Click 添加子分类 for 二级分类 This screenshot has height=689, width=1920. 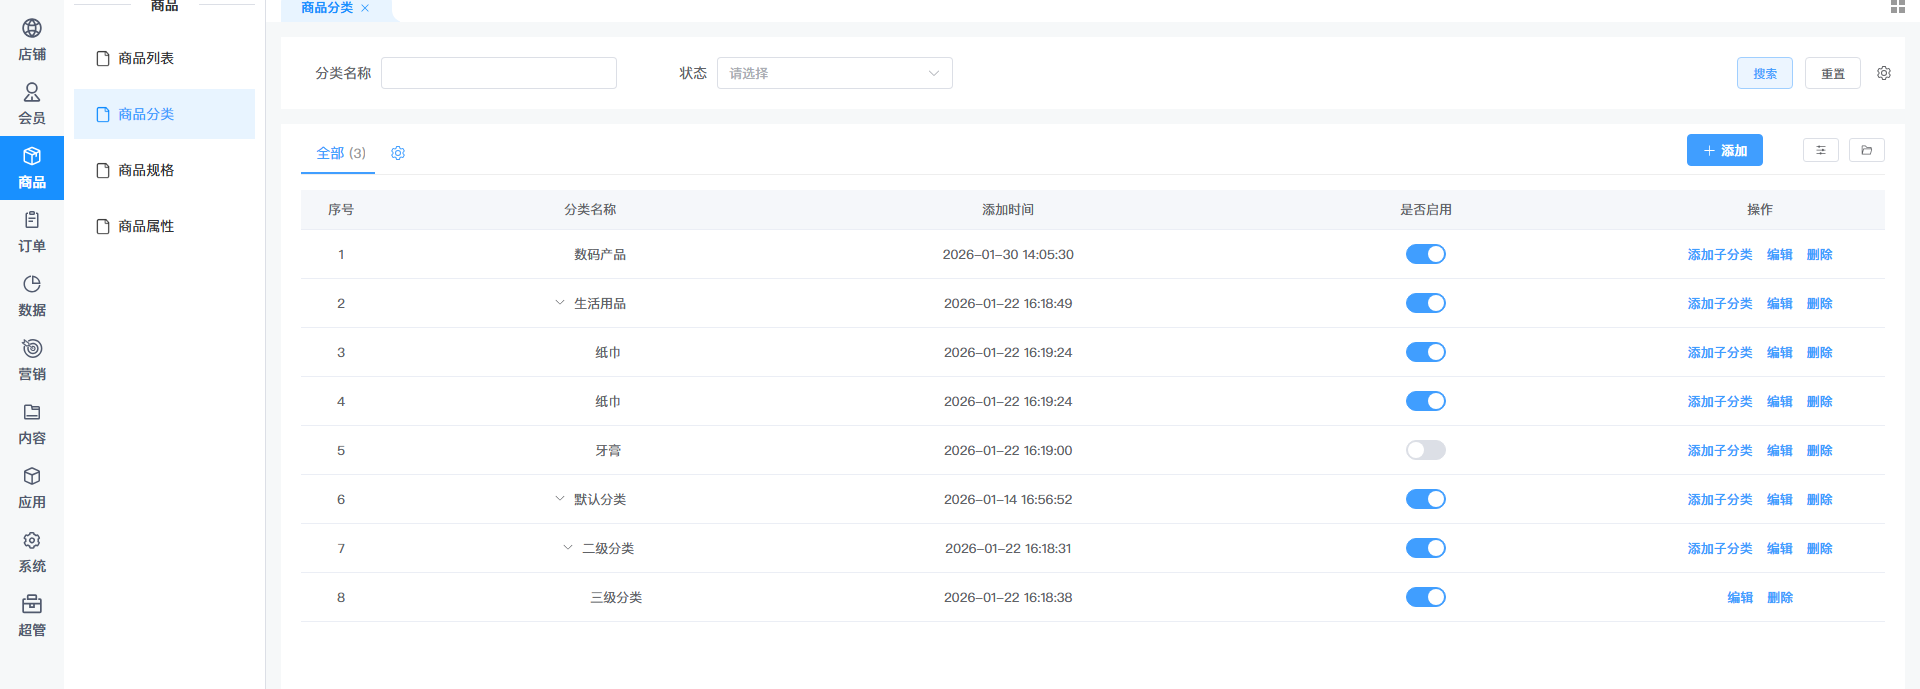point(1720,548)
